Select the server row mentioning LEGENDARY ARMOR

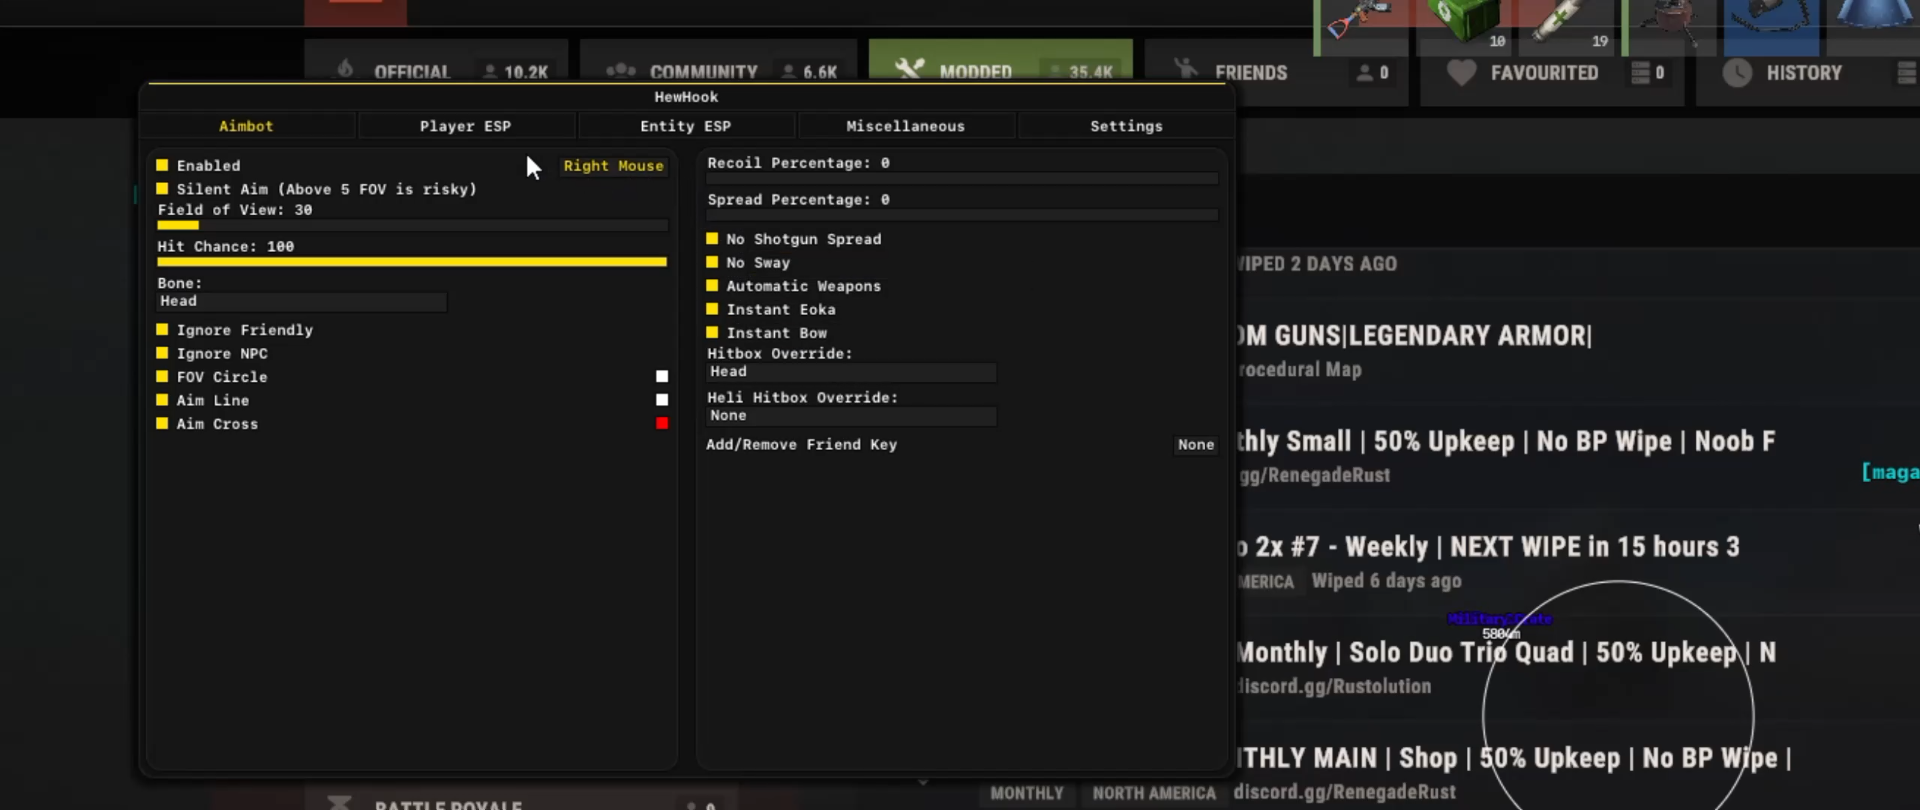tap(1578, 350)
